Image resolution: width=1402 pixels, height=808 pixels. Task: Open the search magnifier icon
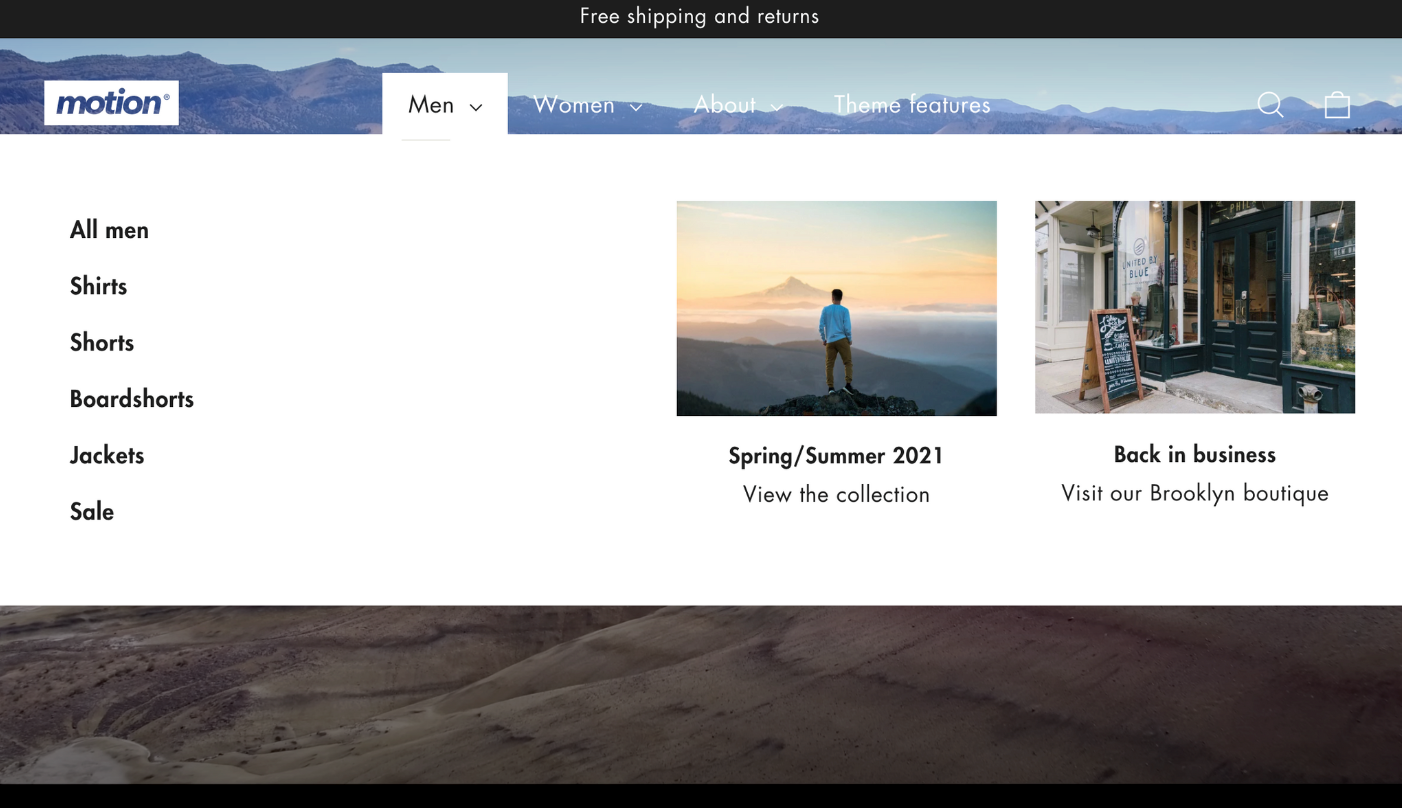pyautogui.click(x=1270, y=105)
